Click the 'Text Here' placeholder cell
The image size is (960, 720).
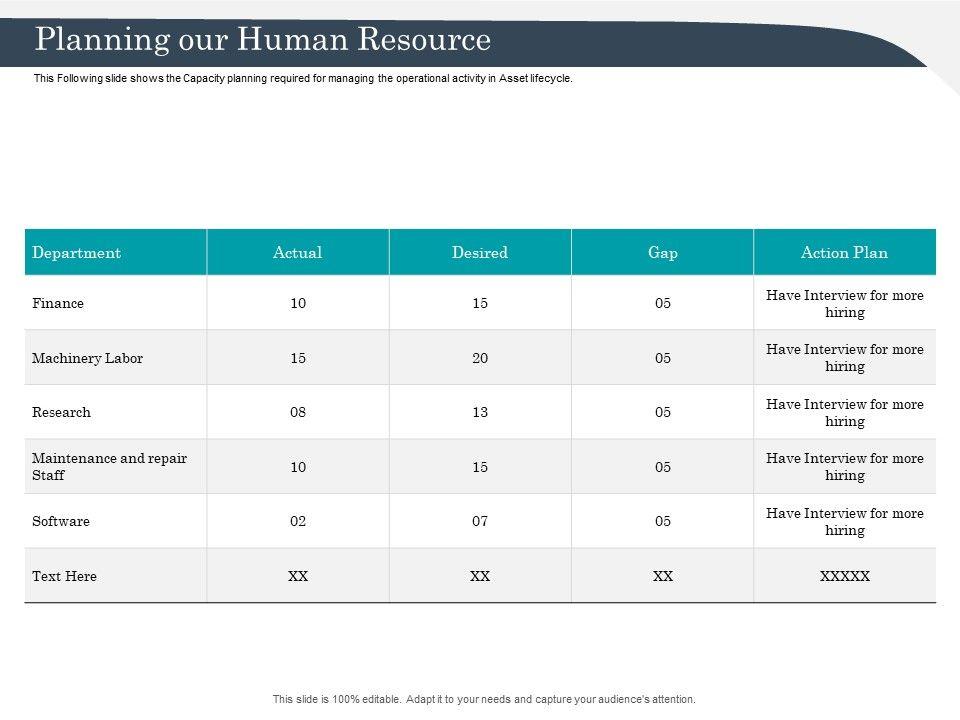point(64,576)
